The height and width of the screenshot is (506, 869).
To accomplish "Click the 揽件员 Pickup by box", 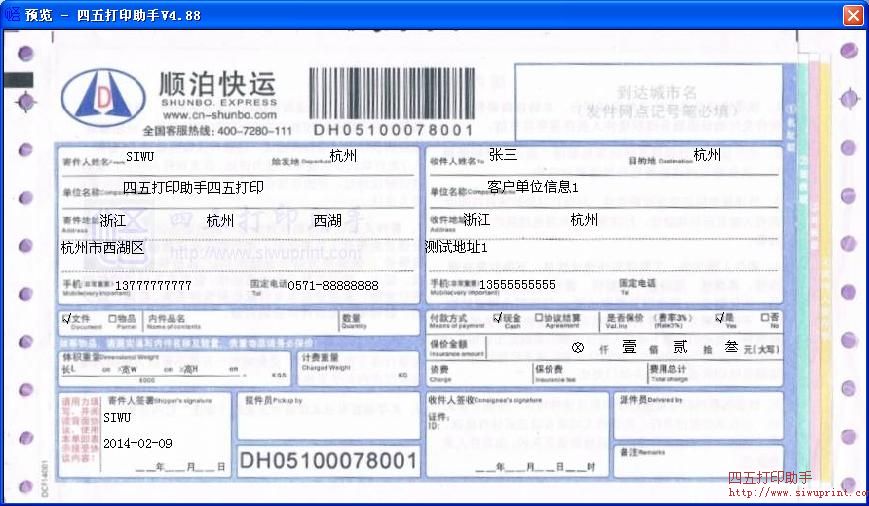I will tap(328, 416).
